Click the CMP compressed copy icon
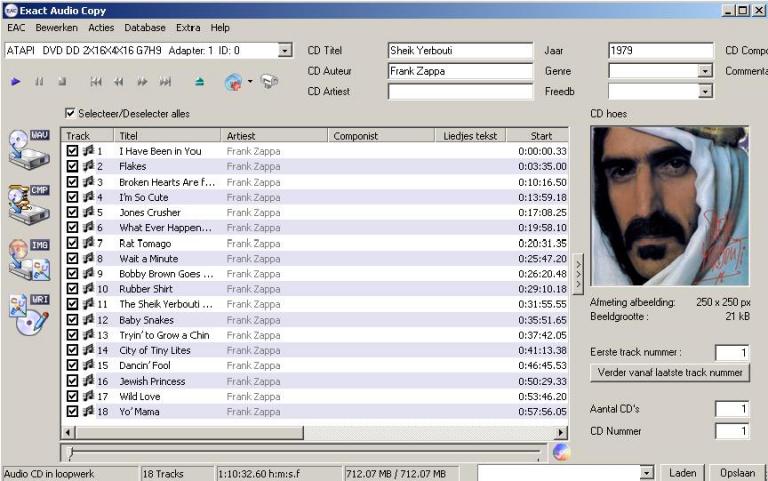 [x=28, y=203]
